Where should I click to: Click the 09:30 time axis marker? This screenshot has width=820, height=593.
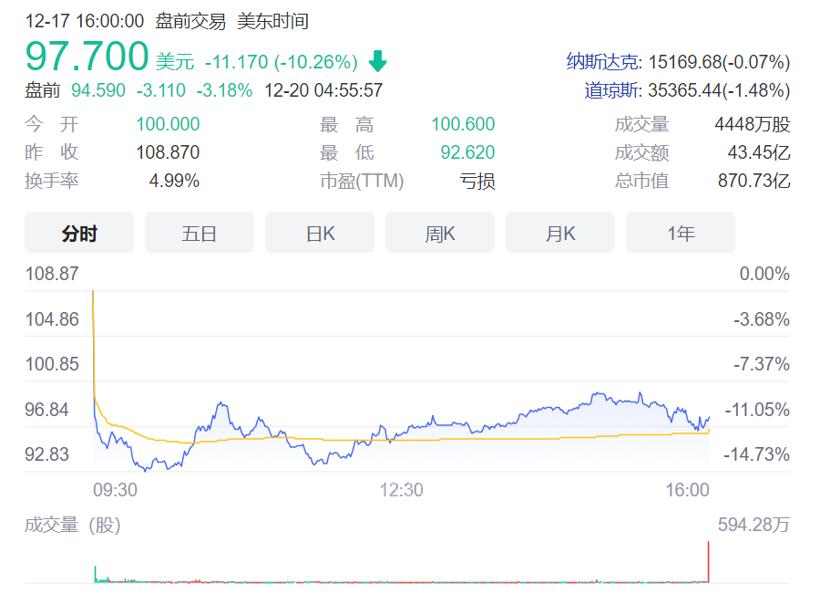point(116,490)
